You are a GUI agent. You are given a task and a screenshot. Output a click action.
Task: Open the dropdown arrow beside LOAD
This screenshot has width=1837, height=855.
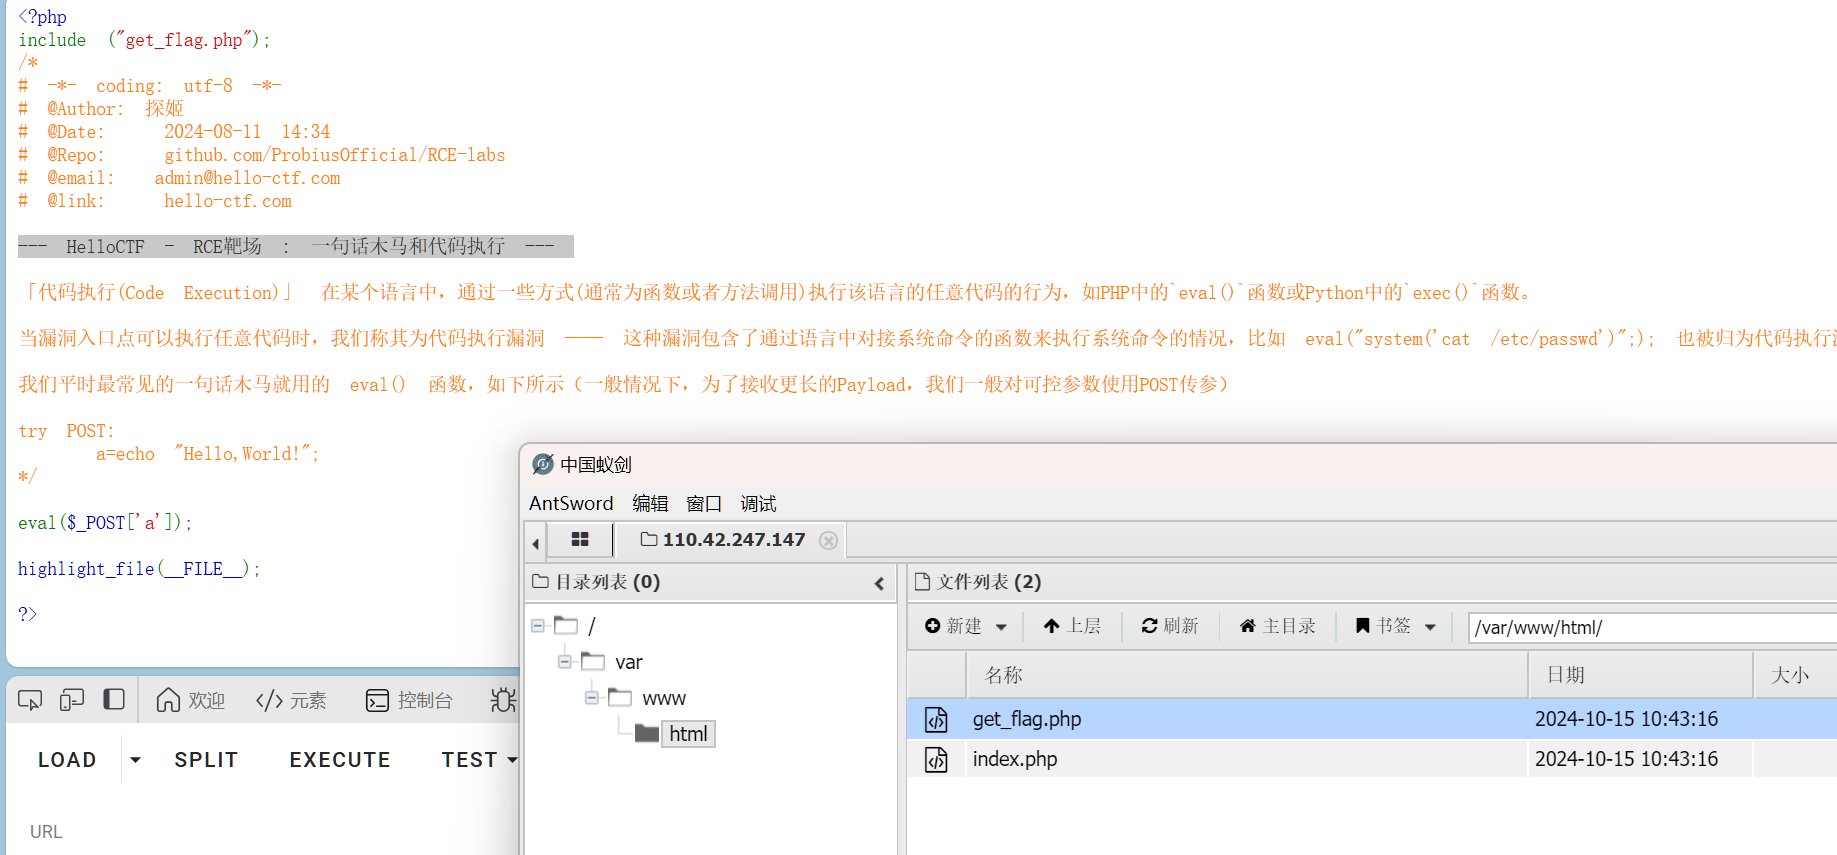(135, 760)
